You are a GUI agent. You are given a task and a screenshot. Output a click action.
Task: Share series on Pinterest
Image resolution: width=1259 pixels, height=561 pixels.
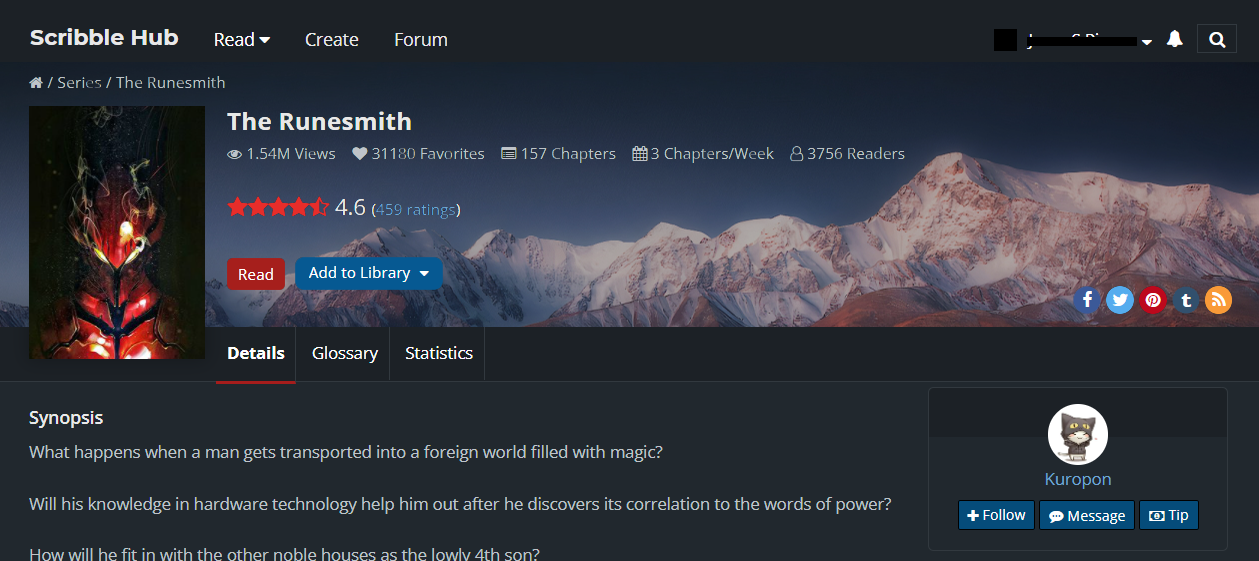(1153, 299)
